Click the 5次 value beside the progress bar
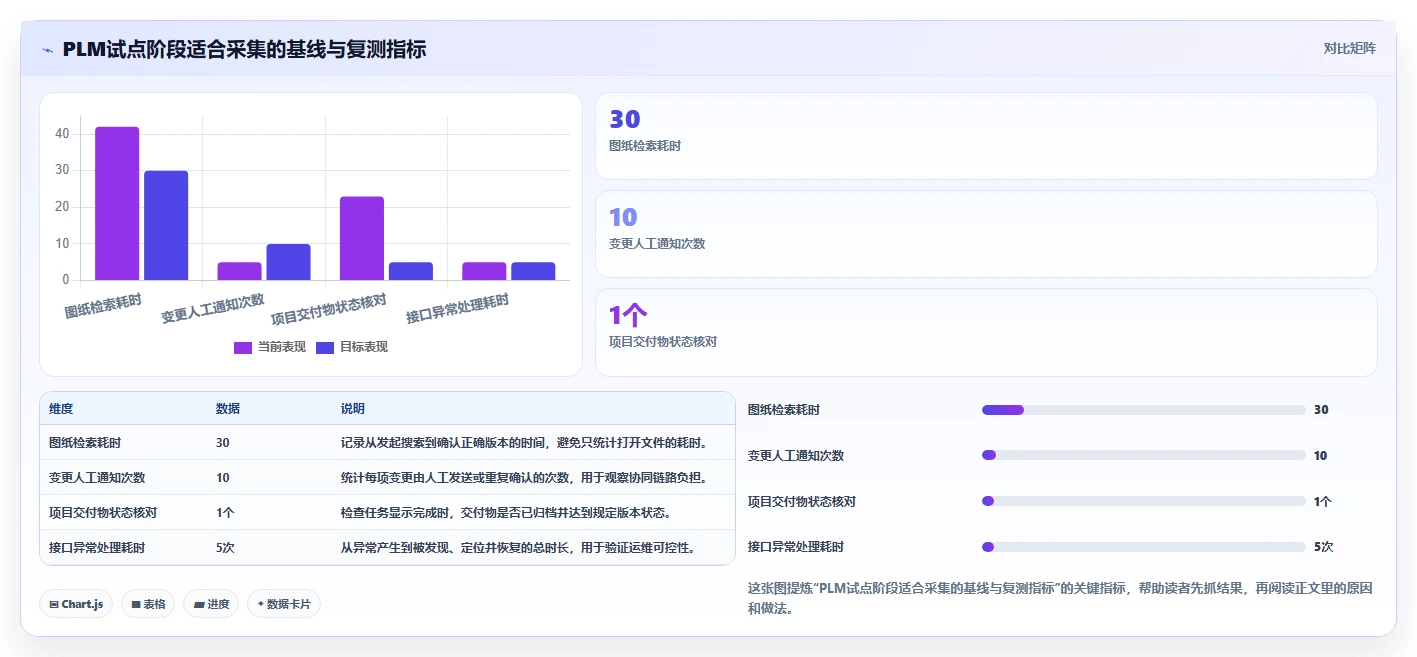The width and height of the screenshot is (1417, 657). pyautogui.click(x=1323, y=547)
